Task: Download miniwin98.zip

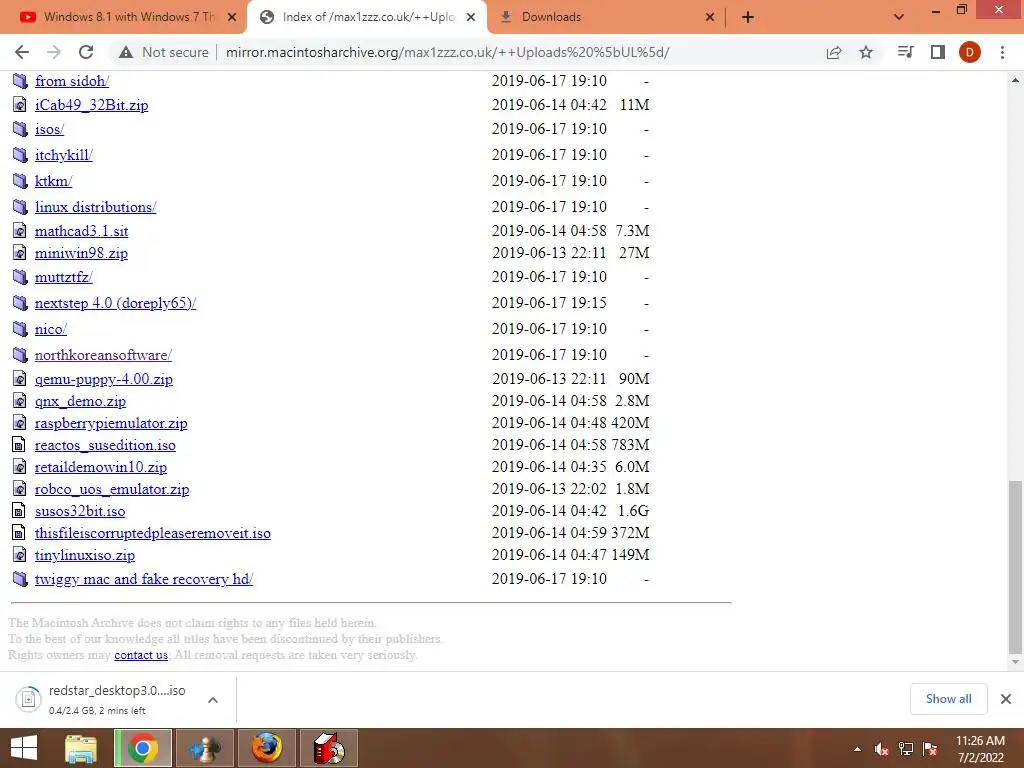Action: 81,253
